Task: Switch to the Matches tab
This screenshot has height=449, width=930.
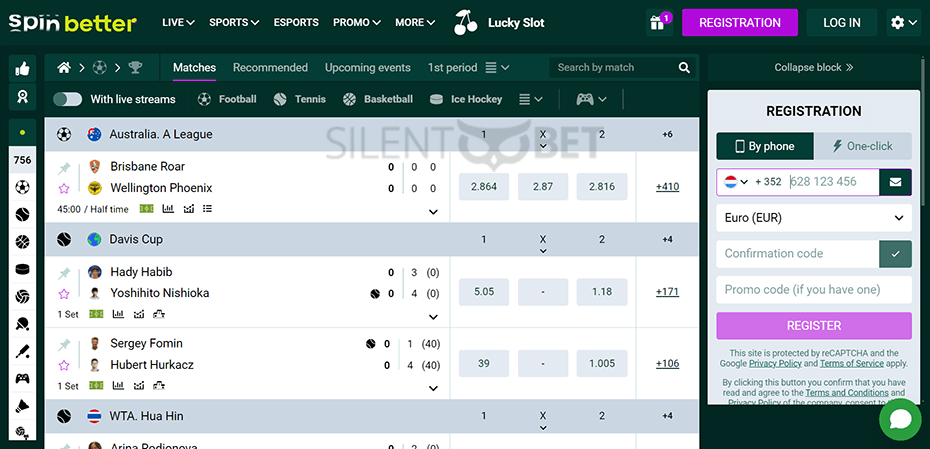Action: click(195, 68)
